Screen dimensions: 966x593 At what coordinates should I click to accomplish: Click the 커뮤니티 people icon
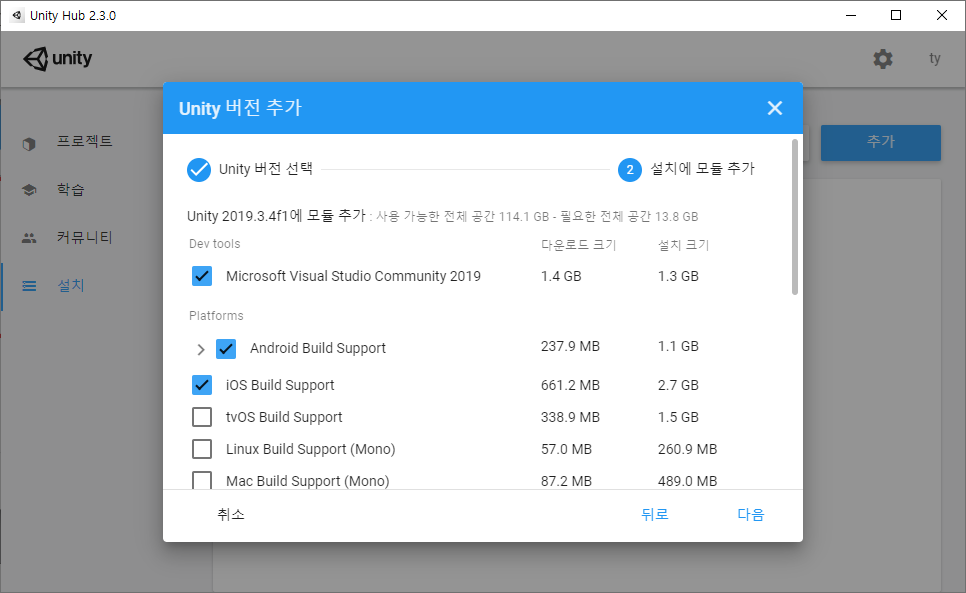(29, 238)
